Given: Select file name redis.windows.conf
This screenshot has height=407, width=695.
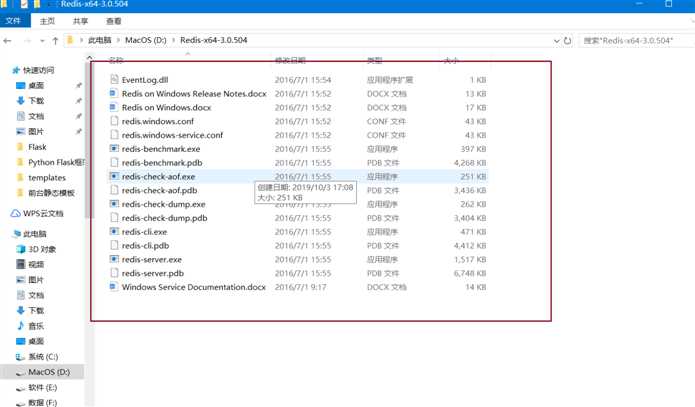Looking at the screenshot, I should (158, 121).
